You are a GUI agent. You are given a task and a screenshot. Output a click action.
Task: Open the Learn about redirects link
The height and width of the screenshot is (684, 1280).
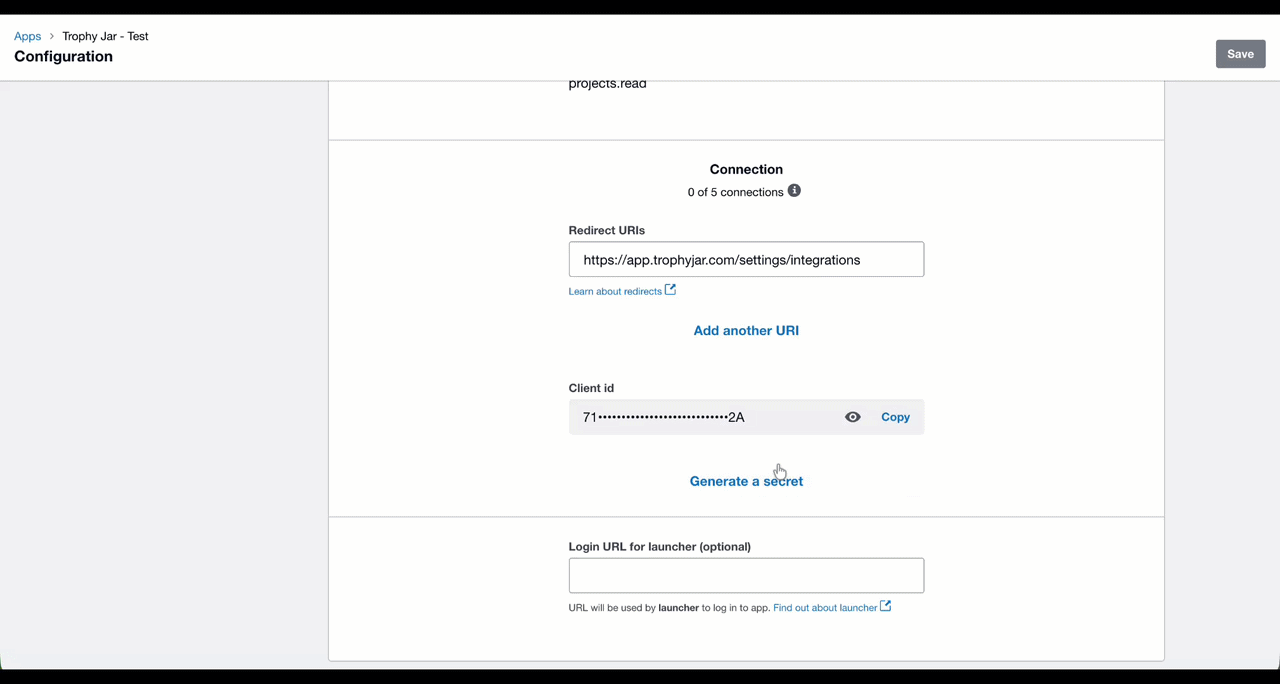tap(615, 291)
